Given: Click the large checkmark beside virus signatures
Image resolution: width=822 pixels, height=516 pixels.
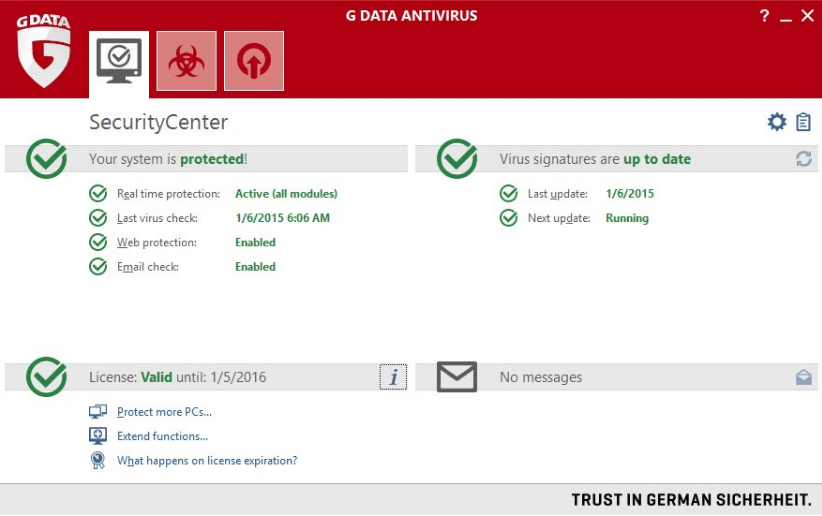Looking at the screenshot, I should point(457,158).
